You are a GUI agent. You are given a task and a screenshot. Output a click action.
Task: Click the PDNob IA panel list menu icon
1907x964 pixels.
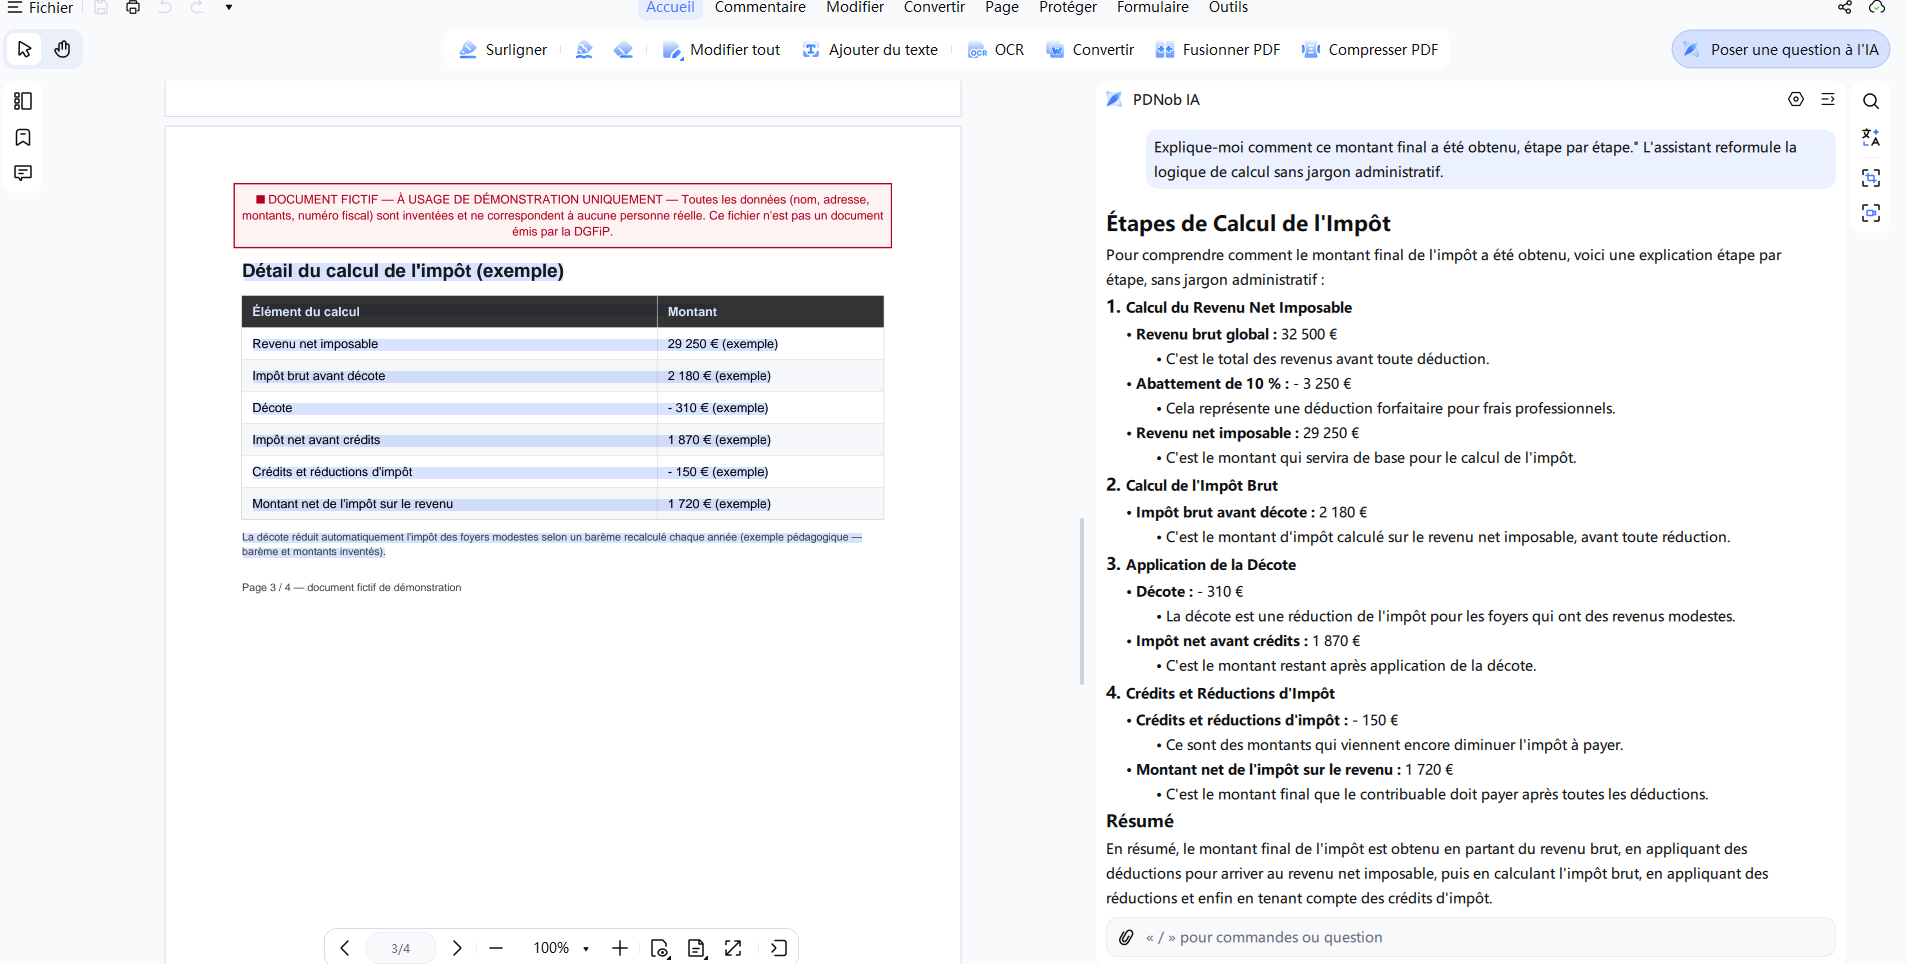pos(1828,99)
